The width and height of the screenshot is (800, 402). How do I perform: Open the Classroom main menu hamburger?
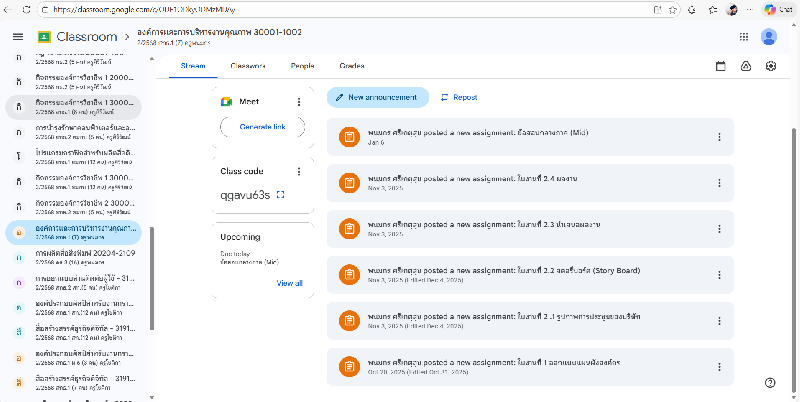pyautogui.click(x=17, y=36)
